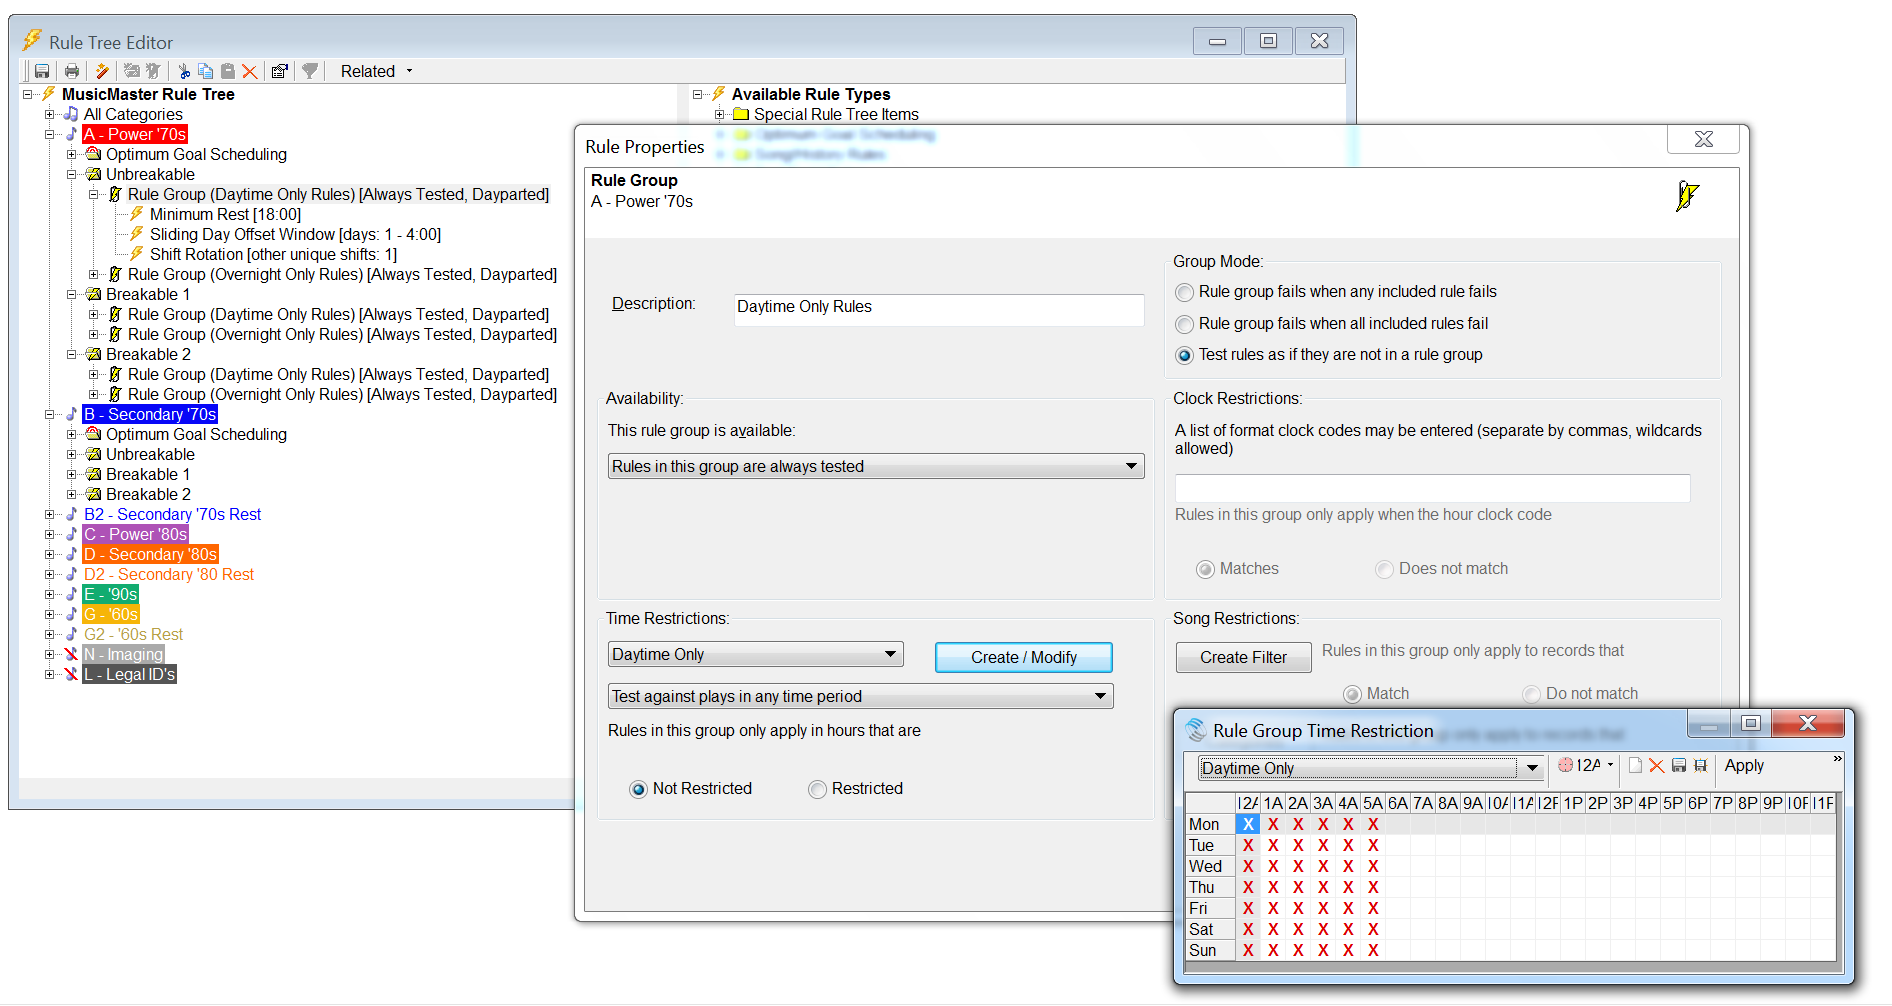Expand the 'C - Power '80s' category node
Viewport: 1892px width, 1006px height.
click(49, 535)
